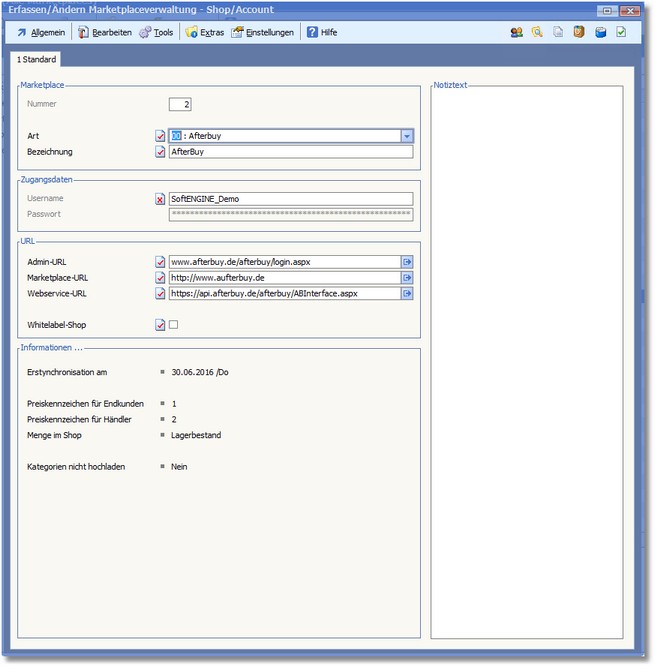Open the Allgemein menu
The width and height of the screenshot is (655, 667).
42,32
